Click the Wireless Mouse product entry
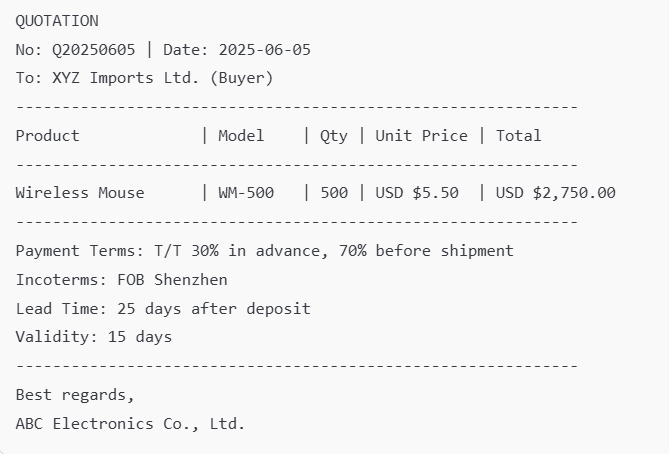Viewport: 669px width, 454px height. coord(80,193)
